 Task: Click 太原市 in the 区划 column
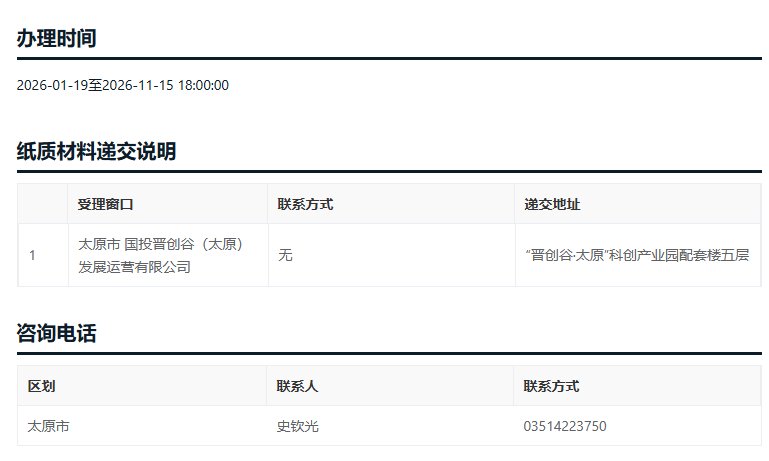(x=48, y=426)
